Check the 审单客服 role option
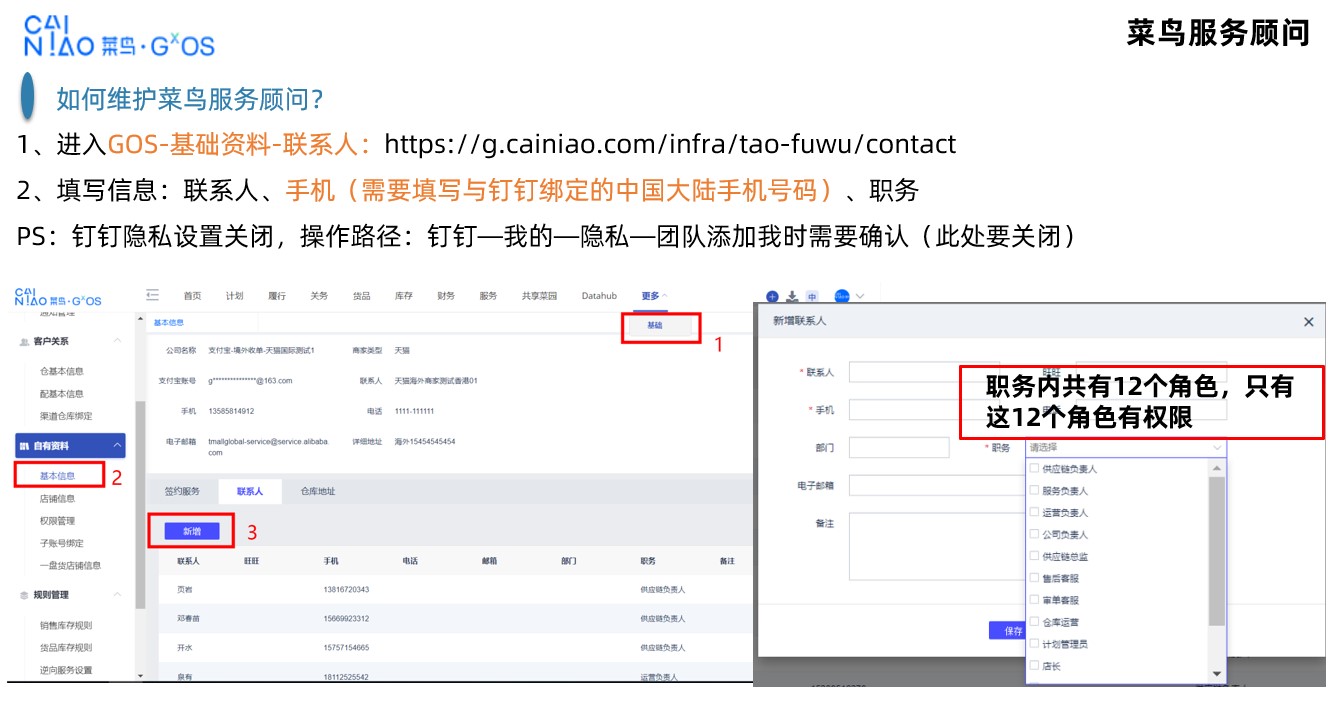The width and height of the screenshot is (1344, 708). point(1034,600)
